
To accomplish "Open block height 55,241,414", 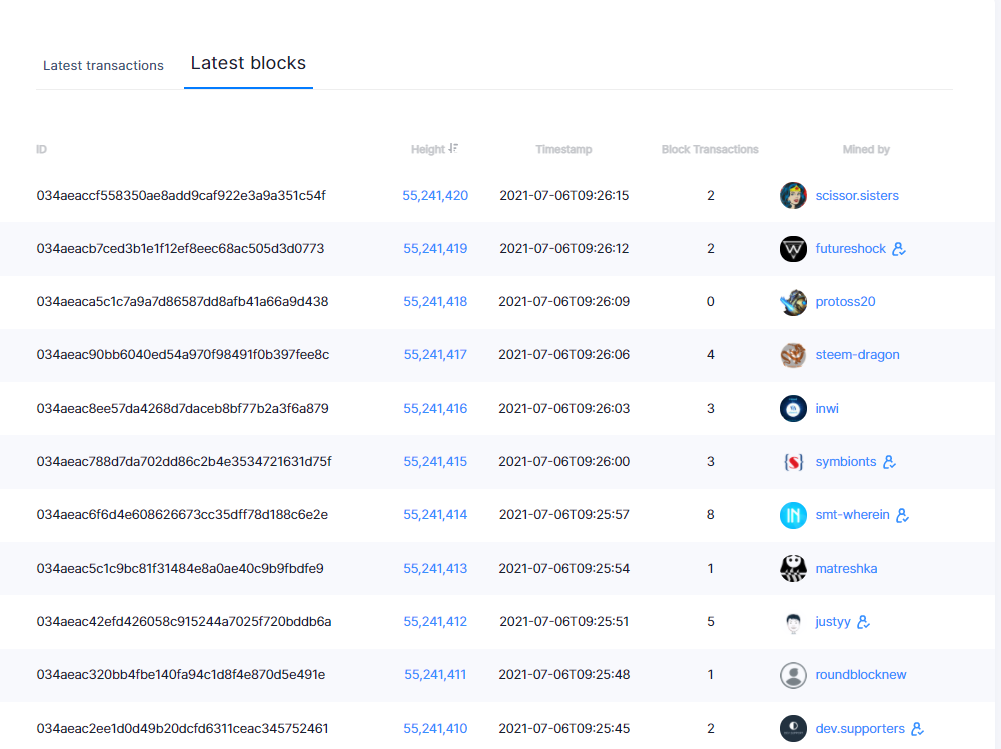I will click(x=435, y=515).
